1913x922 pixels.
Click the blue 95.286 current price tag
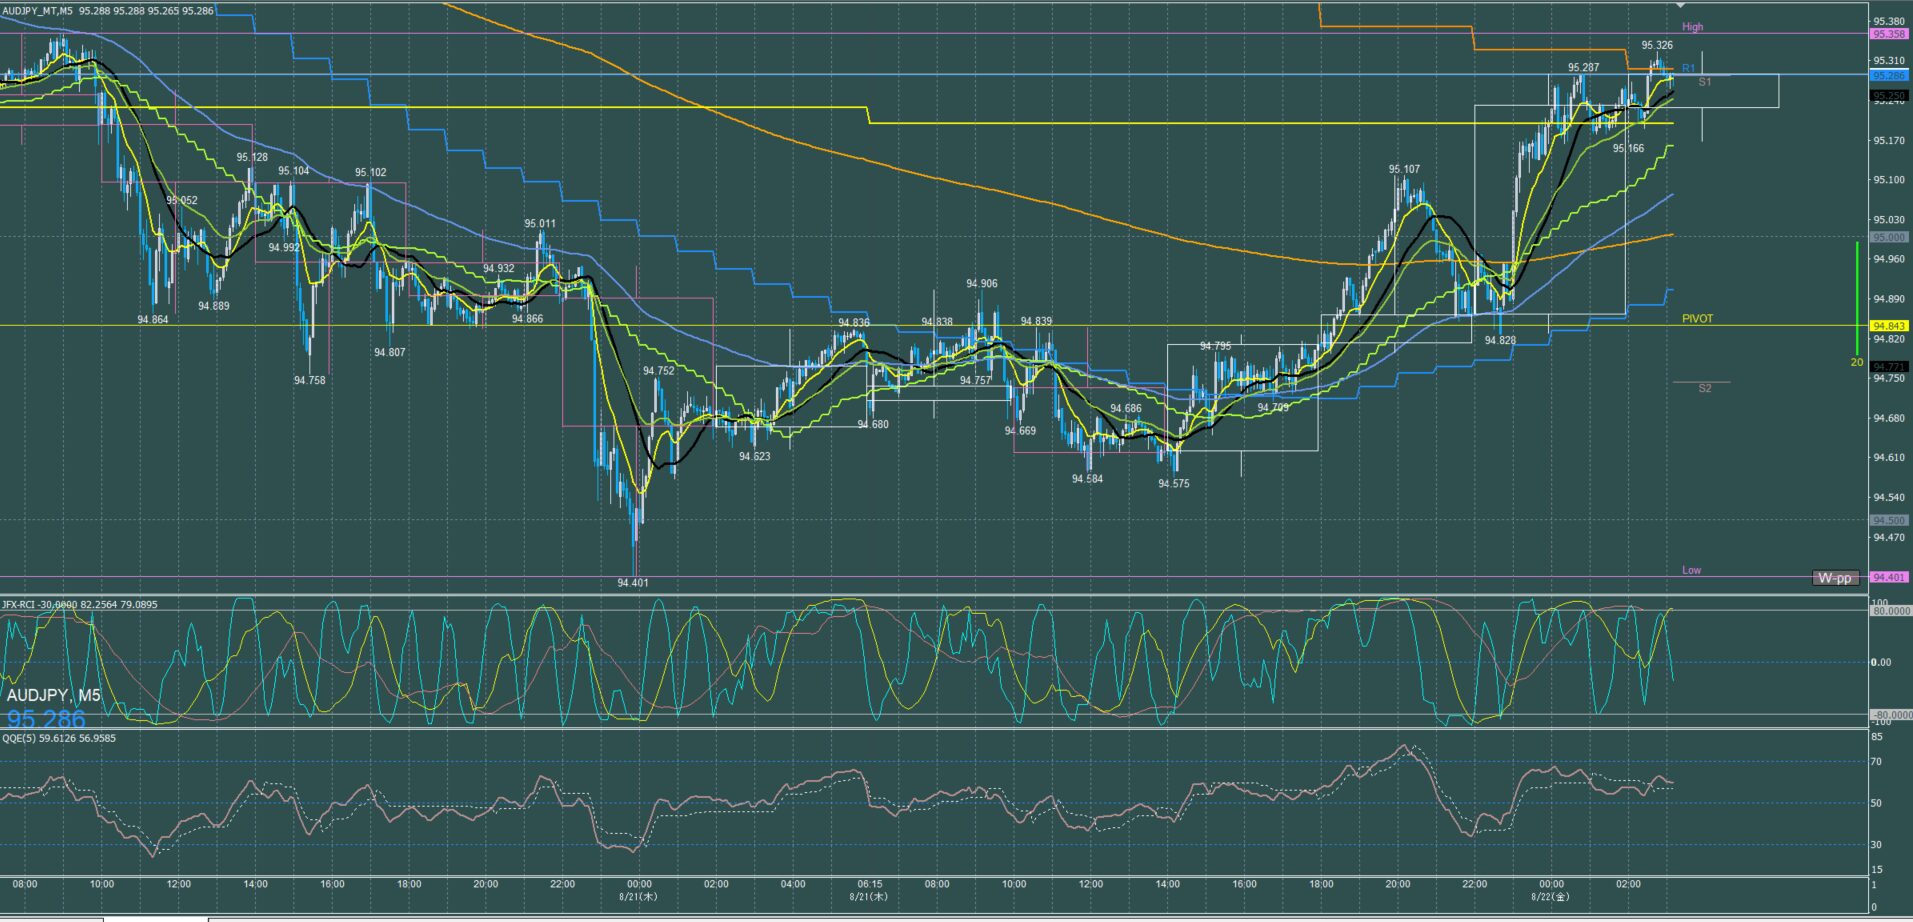click(x=1889, y=75)
